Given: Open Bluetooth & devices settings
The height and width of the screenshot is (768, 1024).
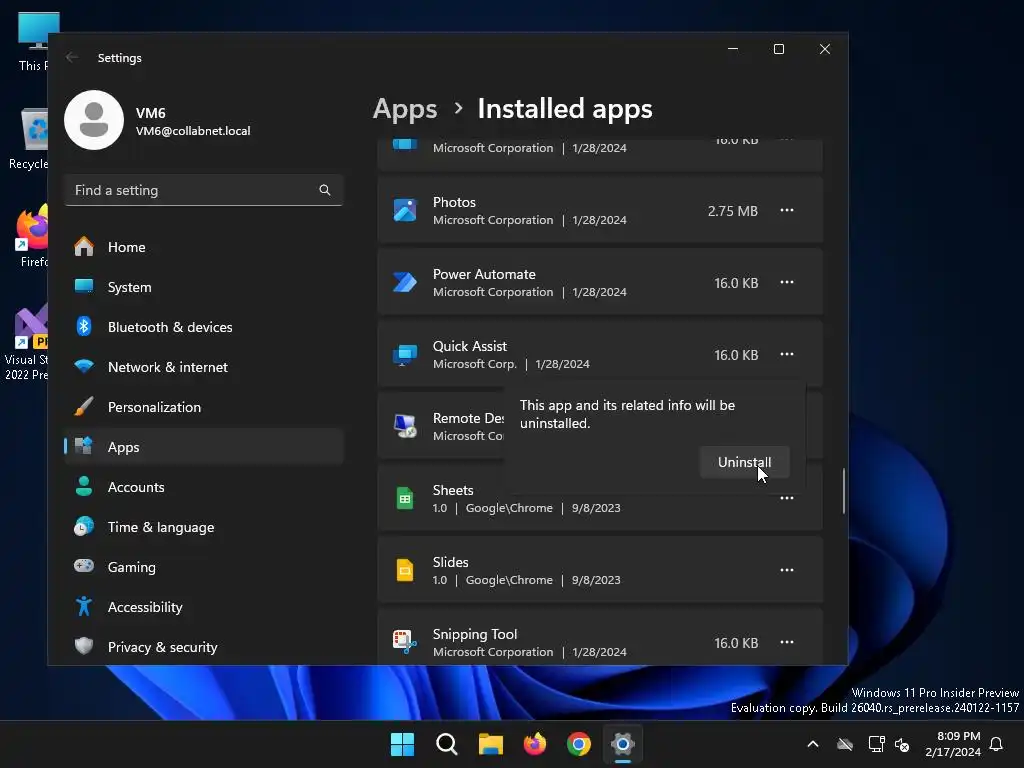Looking at the screenshot, I should (204, 327).
